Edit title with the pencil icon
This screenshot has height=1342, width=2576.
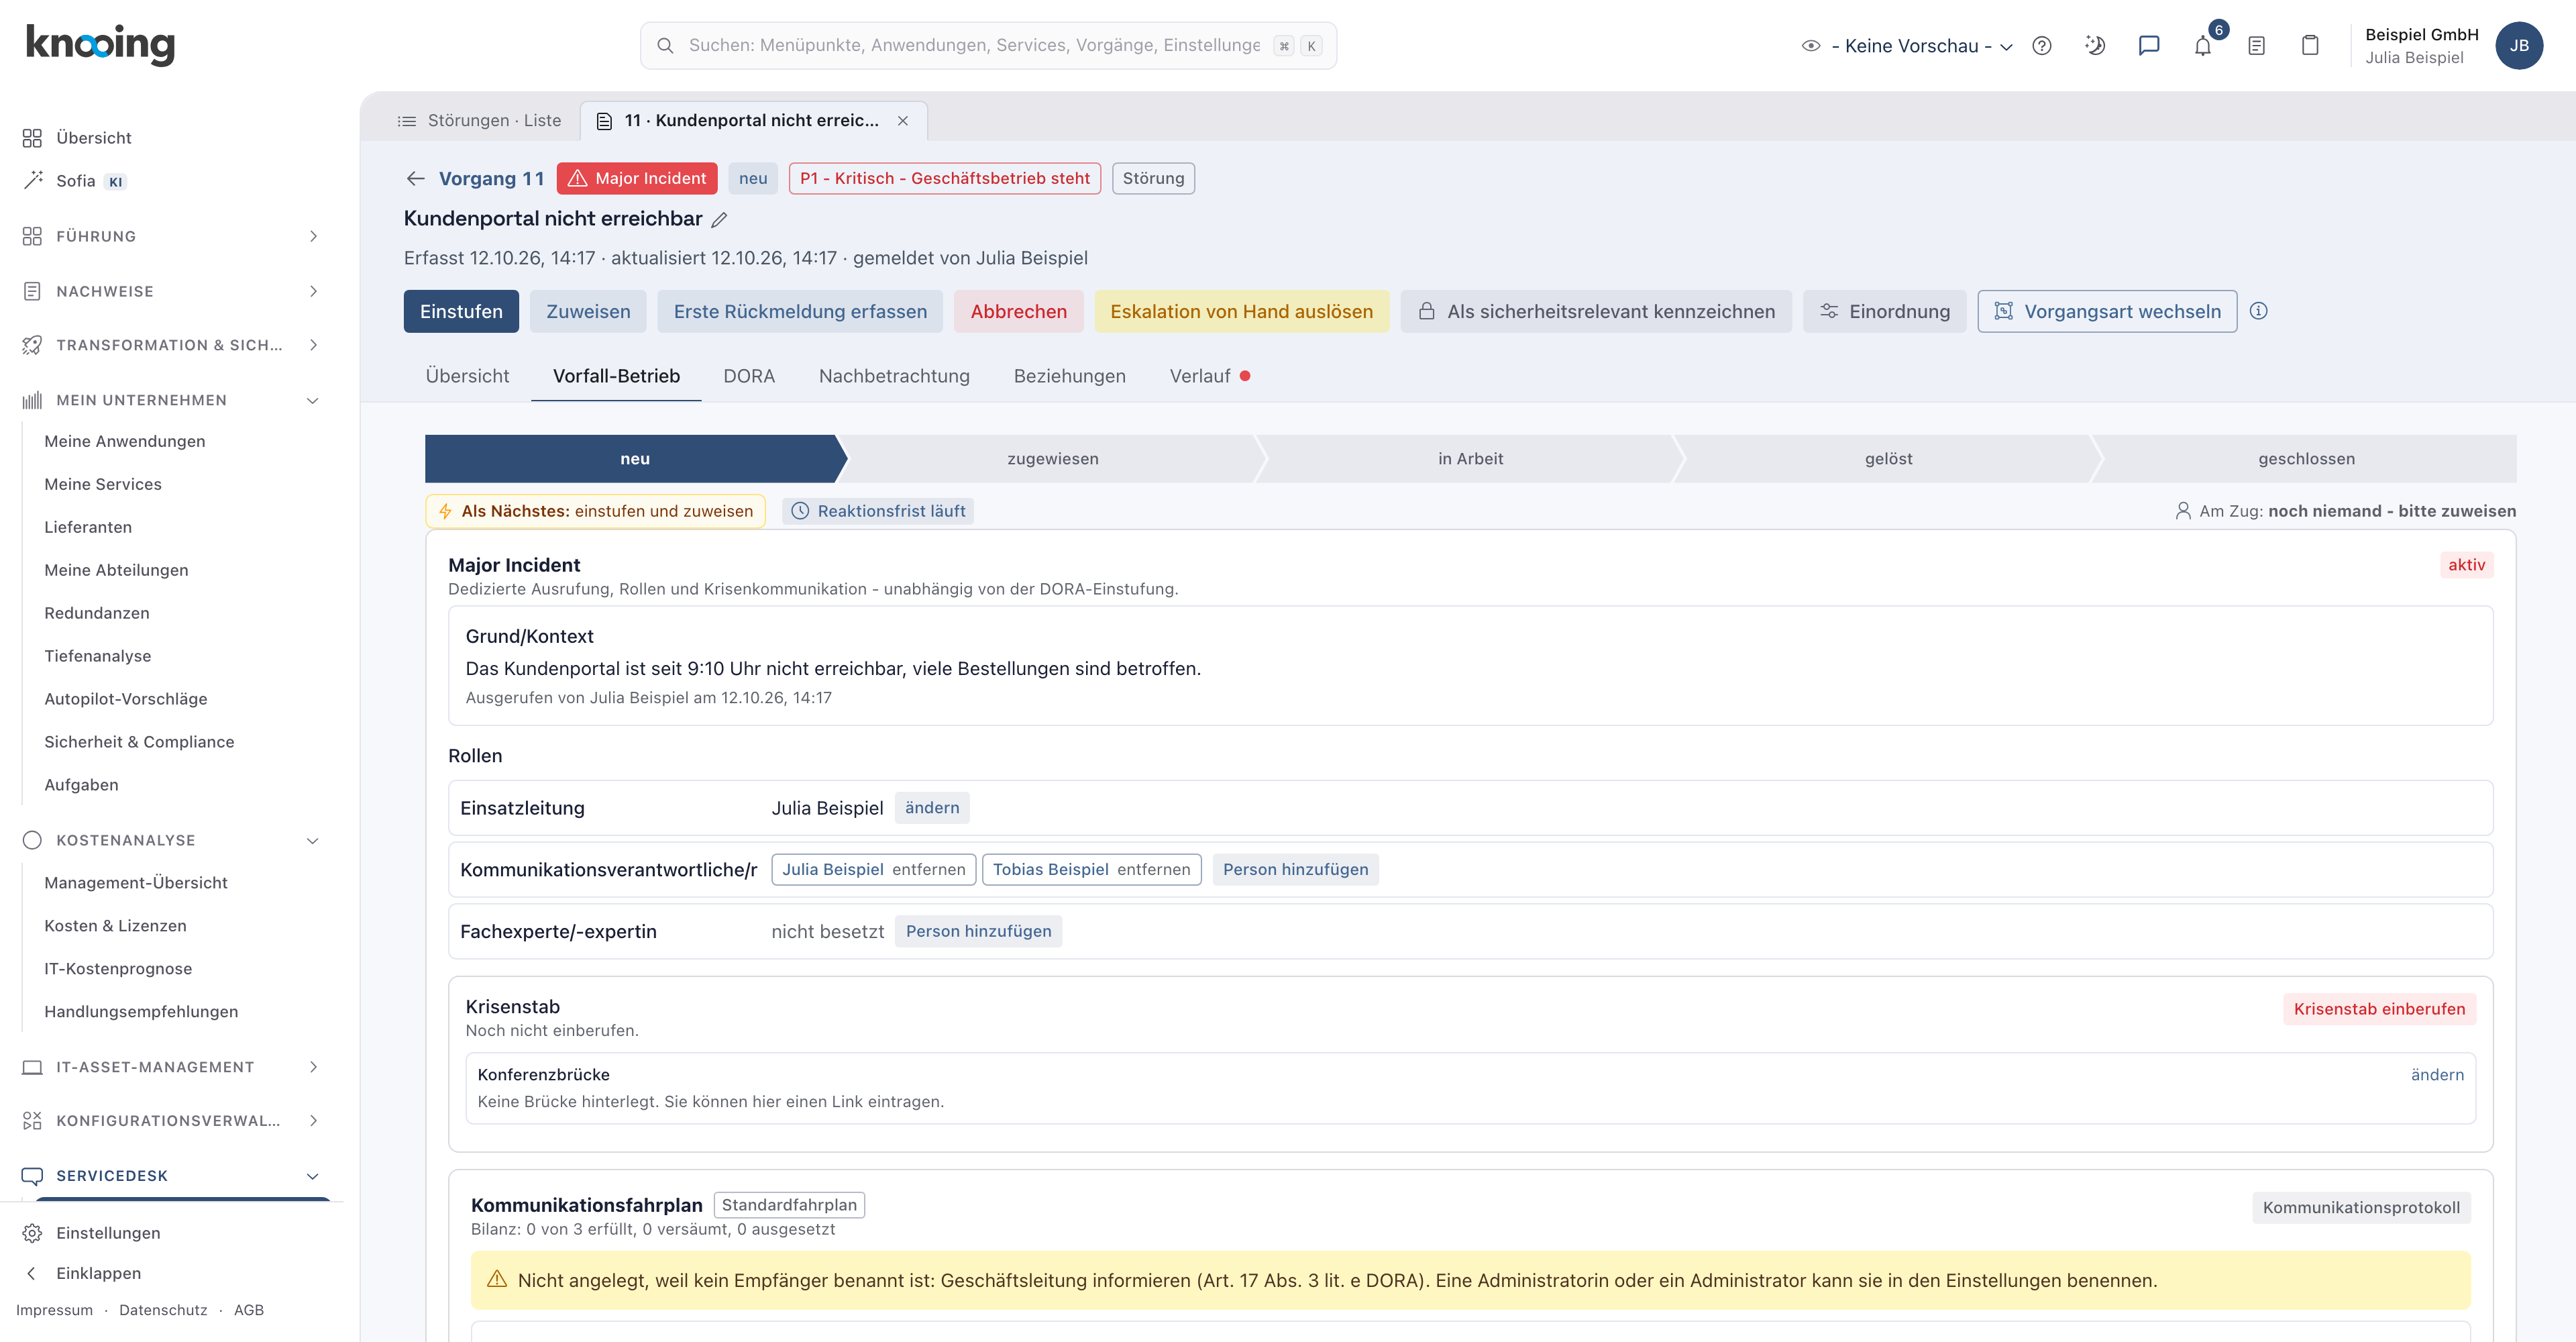tap(719, 219)
